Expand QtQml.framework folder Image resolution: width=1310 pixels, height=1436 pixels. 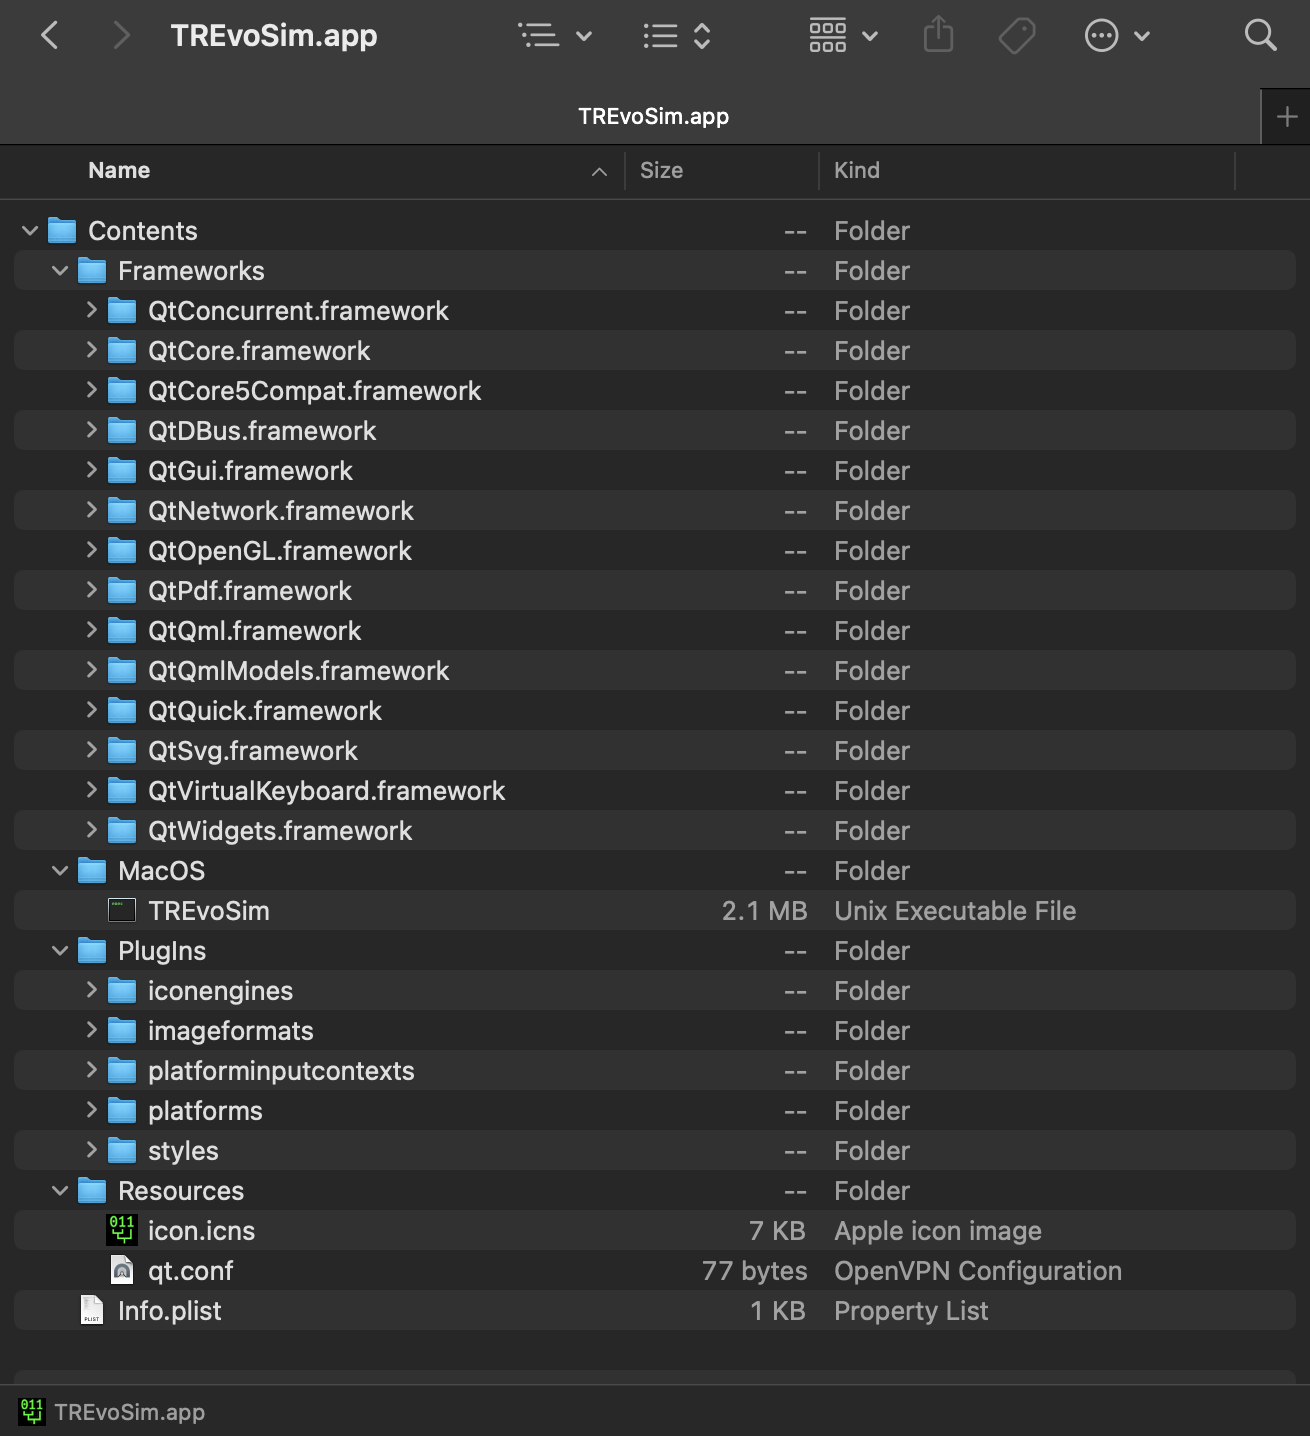pos(91,630)
